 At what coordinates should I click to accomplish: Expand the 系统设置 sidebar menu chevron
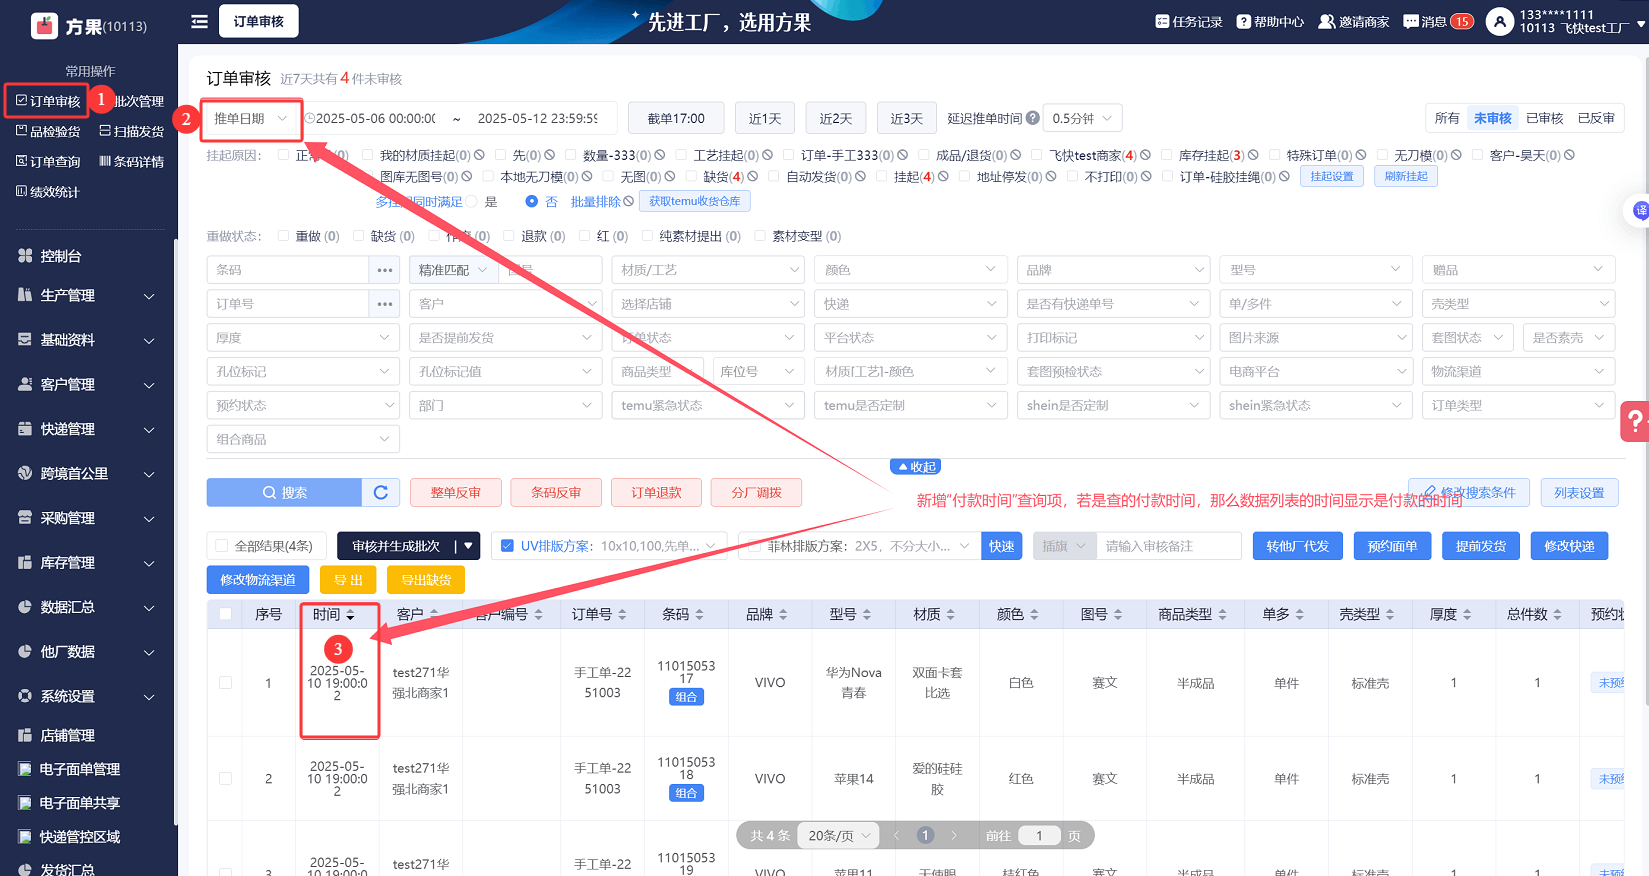pyautogui.click(x=149, y=696)
